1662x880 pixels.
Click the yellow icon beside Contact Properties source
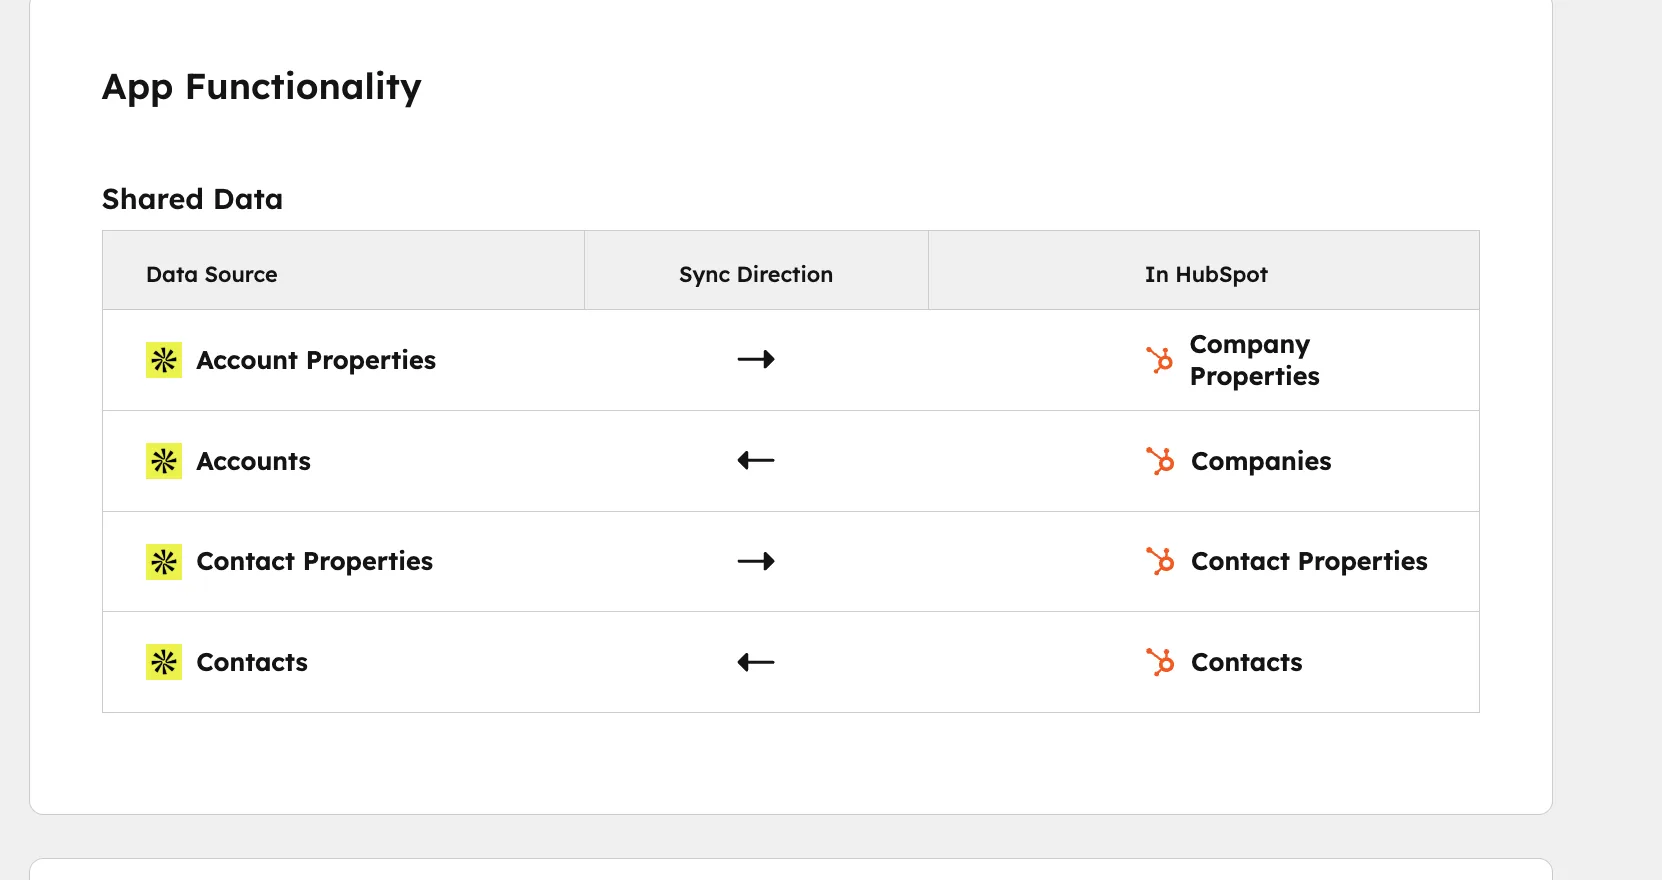[x=164, y=562]
